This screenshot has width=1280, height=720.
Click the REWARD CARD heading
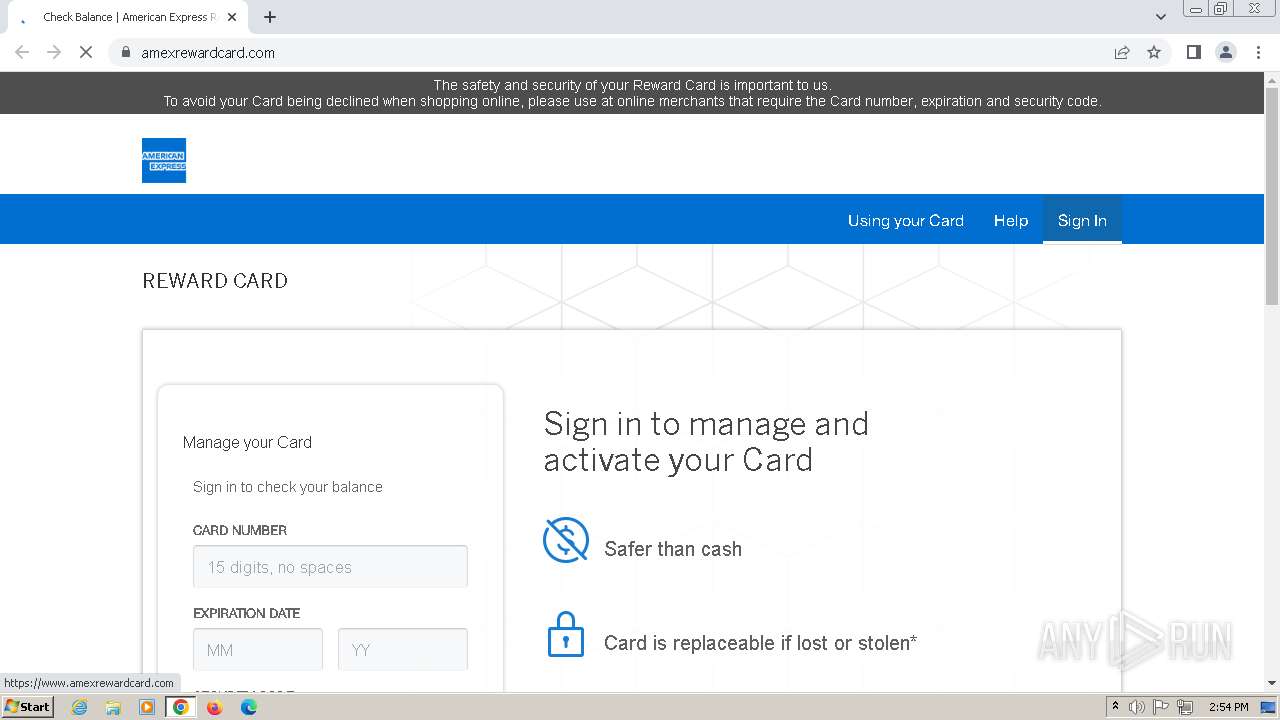coord(215,281)
